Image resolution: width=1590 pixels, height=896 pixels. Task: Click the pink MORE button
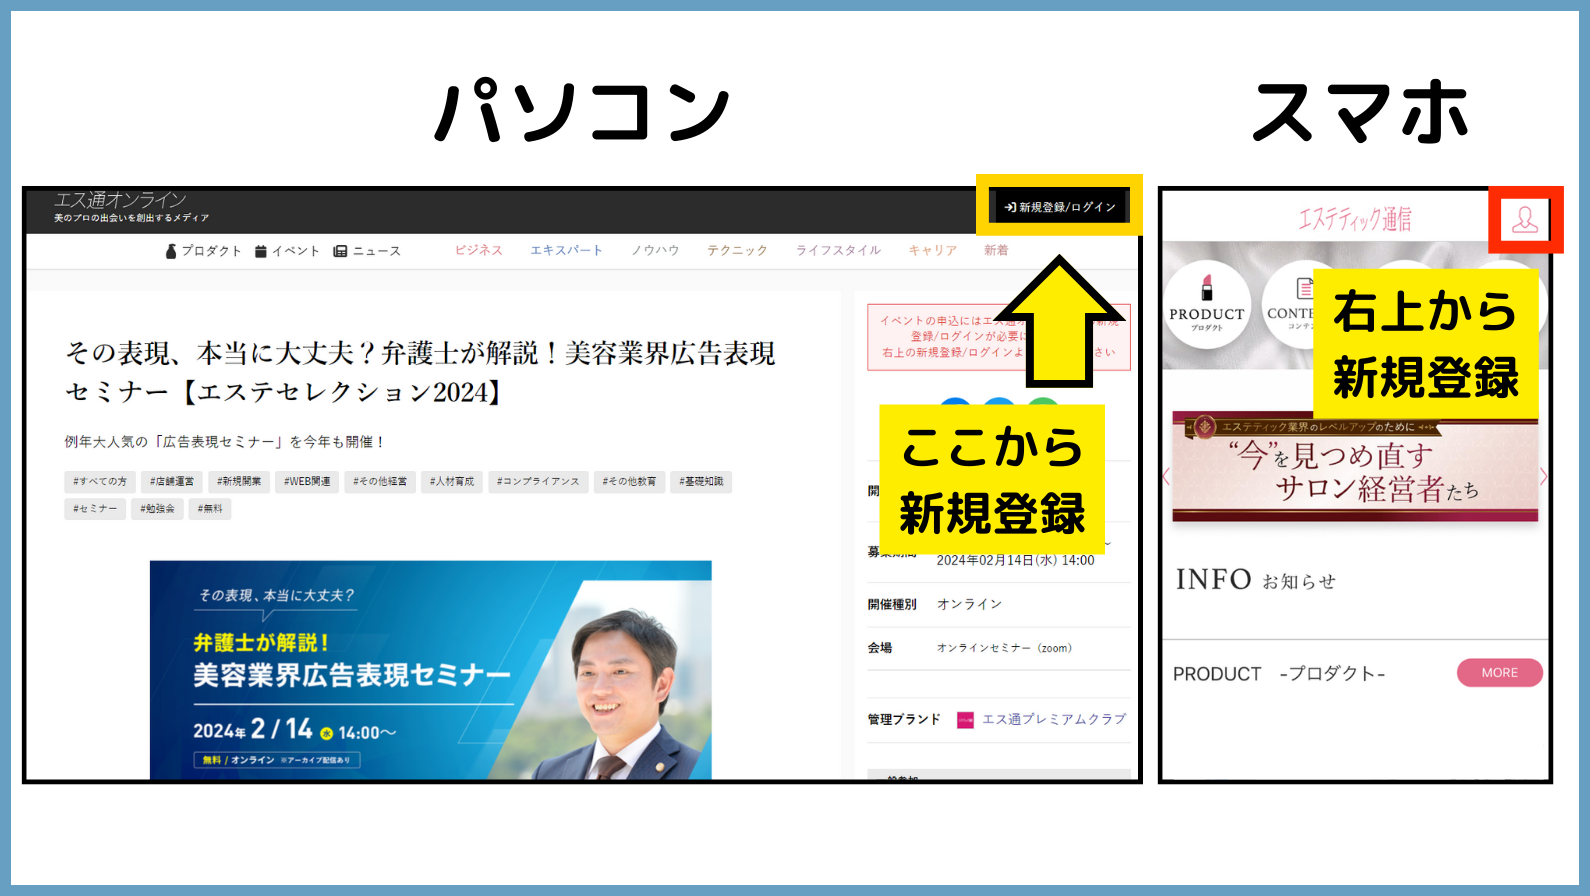(1499, 673)
